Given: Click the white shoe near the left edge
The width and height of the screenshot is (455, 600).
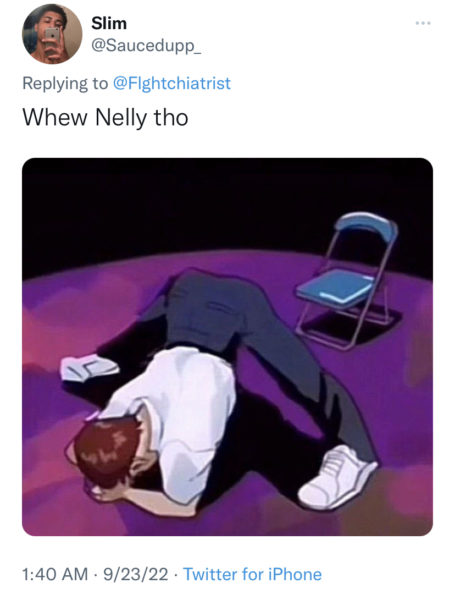Looking at the screenshot, I should [x=89, y=367].
